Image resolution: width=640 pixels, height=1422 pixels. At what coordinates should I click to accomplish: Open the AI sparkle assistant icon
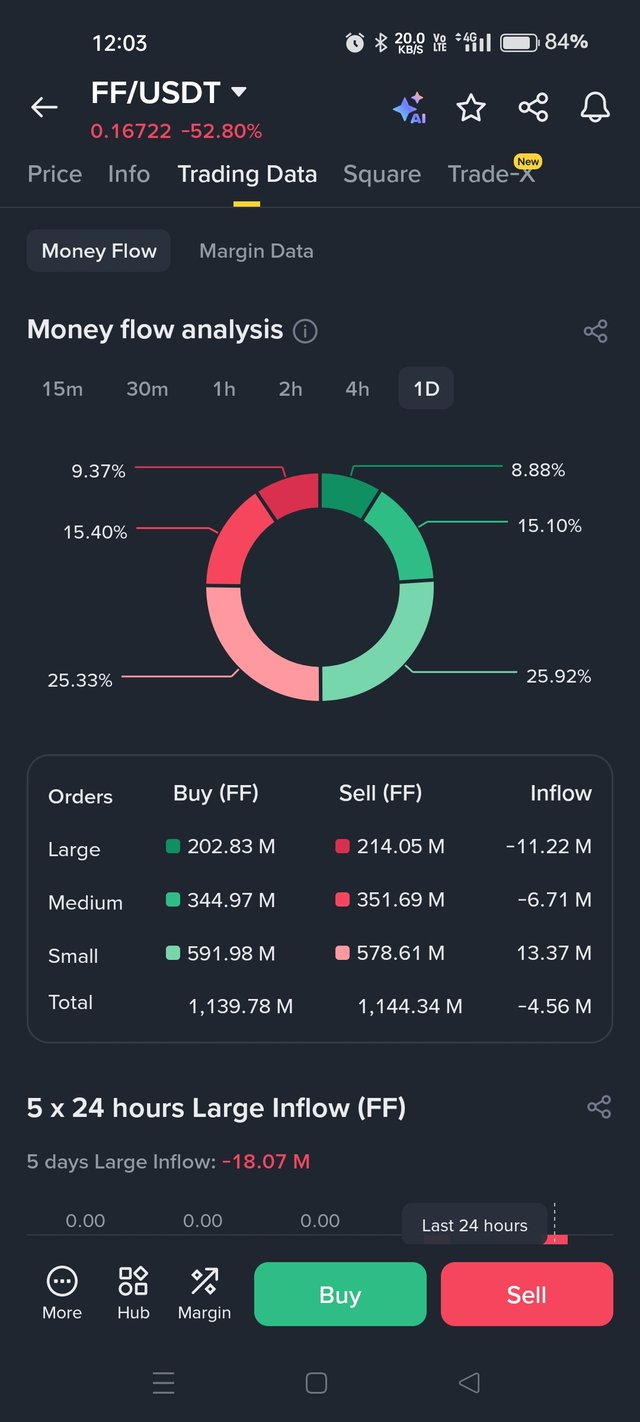pyautogui.click(x=409, y=108)
